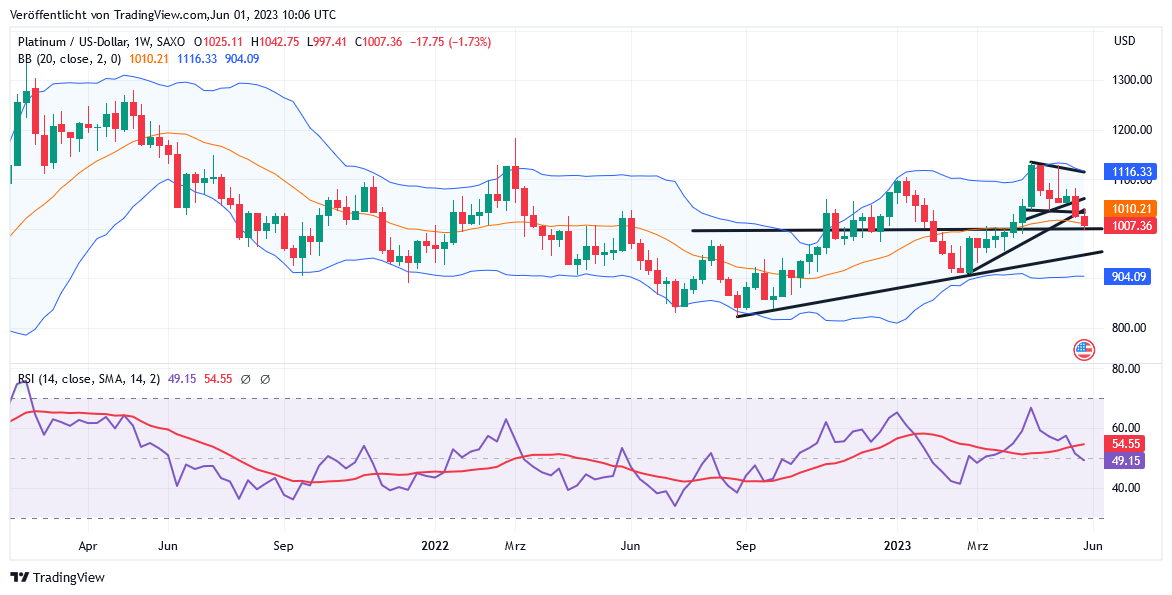This screenshot has width=1172, height=595.
Task: Click the orange 1010.21 basis price tag
Action: tap(1133, 209)
